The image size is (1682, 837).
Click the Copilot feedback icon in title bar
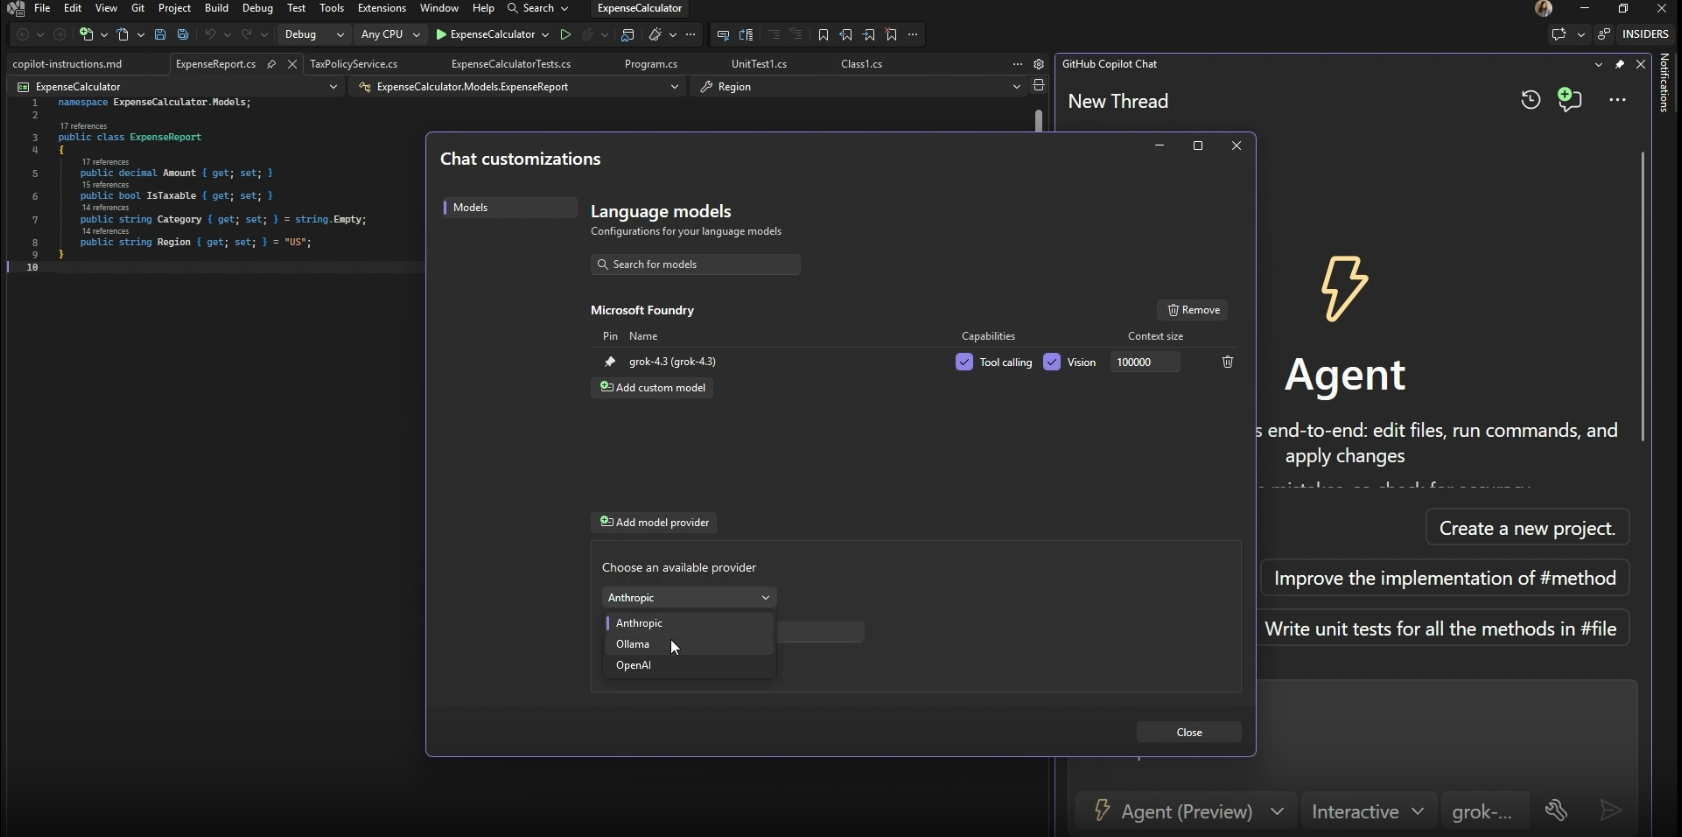[x=1558, y=34]
